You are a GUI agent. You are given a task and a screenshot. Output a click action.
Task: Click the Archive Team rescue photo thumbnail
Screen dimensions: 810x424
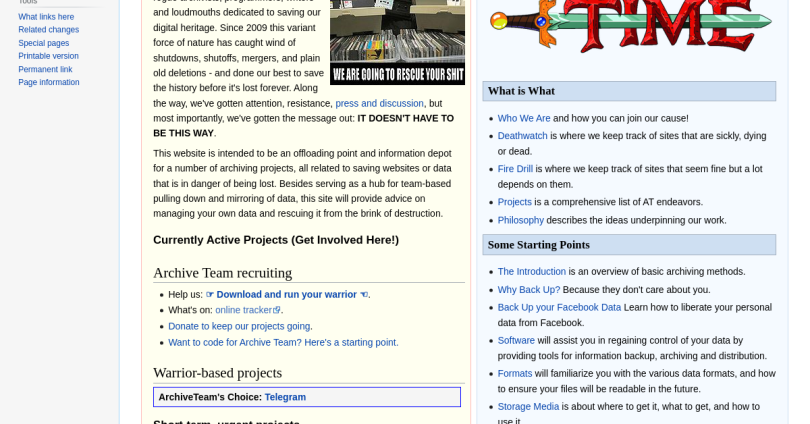[x=397, y=40]
